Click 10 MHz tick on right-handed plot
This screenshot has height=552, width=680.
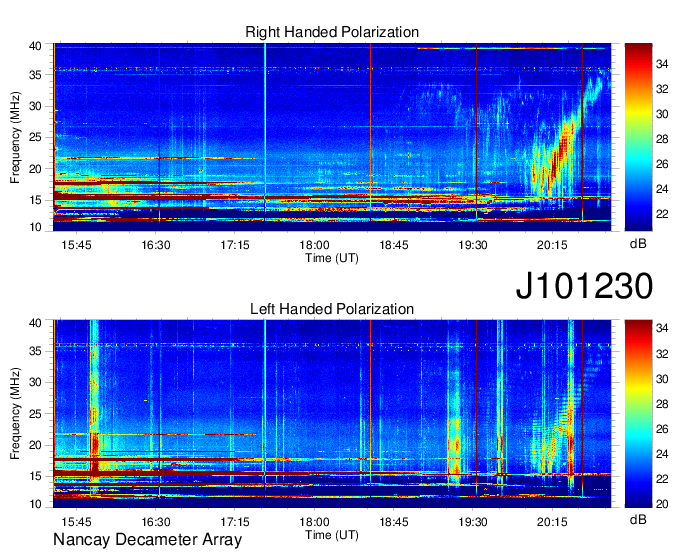[36, 227]
